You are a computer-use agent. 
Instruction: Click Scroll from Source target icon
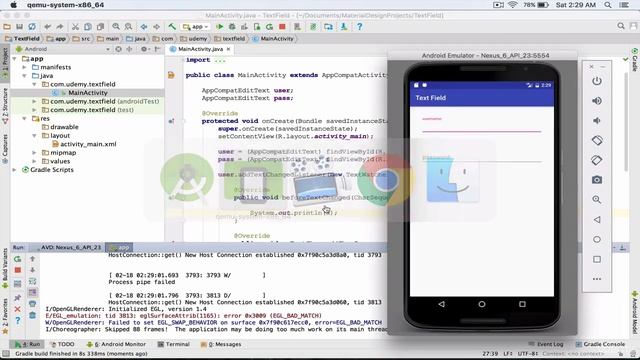118,49
